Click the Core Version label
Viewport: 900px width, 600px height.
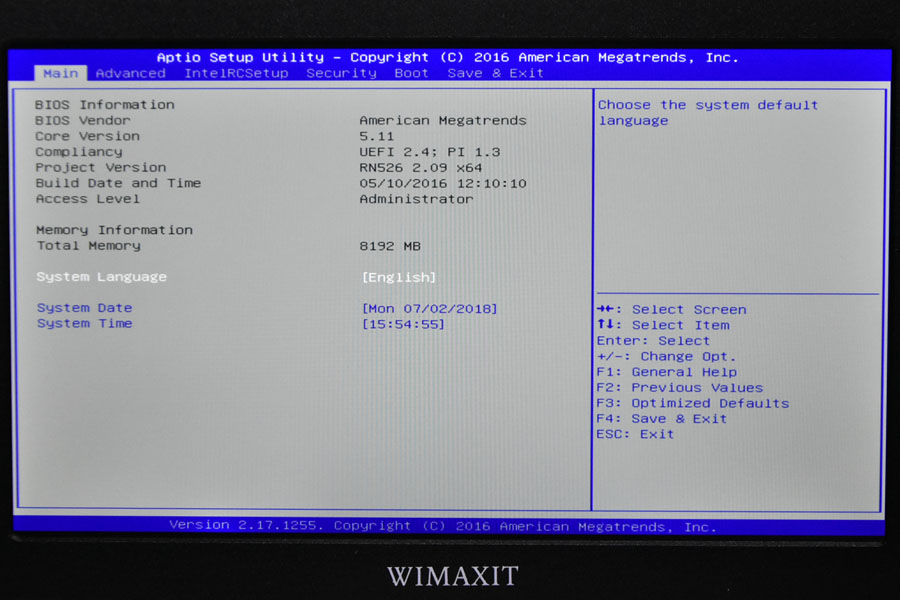tap(87, 136)
